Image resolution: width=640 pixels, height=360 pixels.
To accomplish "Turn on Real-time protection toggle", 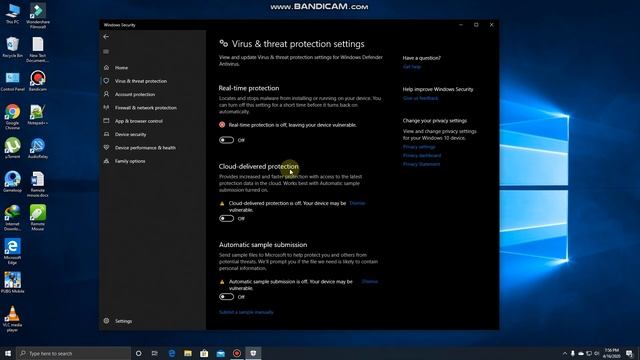I will [x=227, y=140].
